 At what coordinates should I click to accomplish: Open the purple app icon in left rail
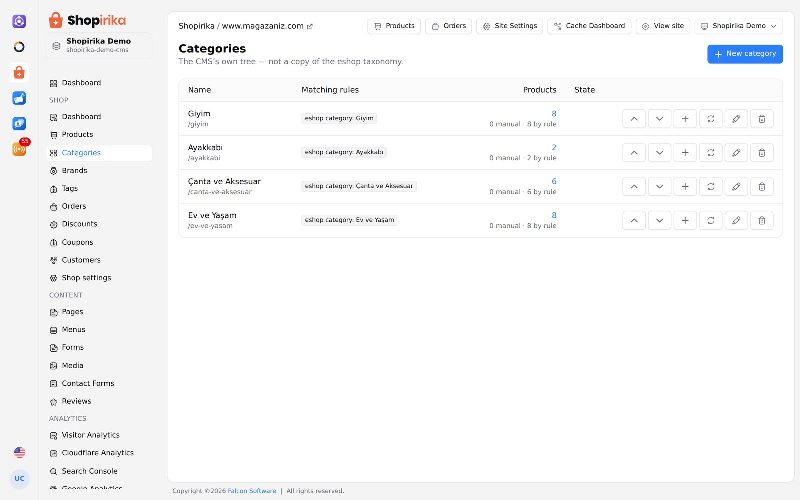(x=19, y=21)
